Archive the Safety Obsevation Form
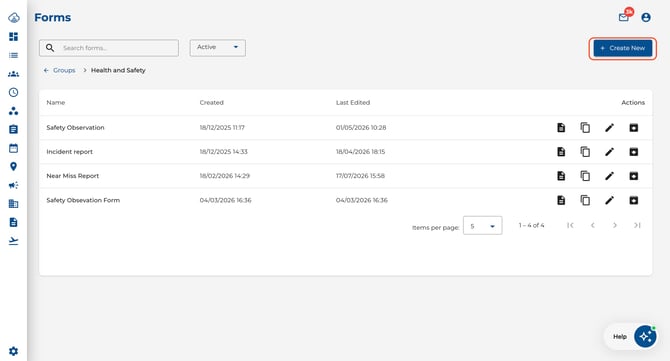This screenshot has width=670, height=361. point(634,200)
